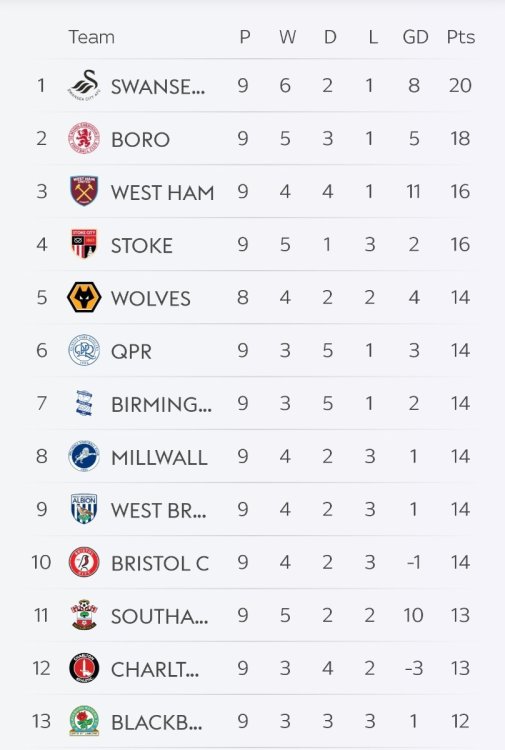The height and width of the screenshot is (750, 505).
Task: Click the Middlesbrough red lion badge
Action: 84,138
